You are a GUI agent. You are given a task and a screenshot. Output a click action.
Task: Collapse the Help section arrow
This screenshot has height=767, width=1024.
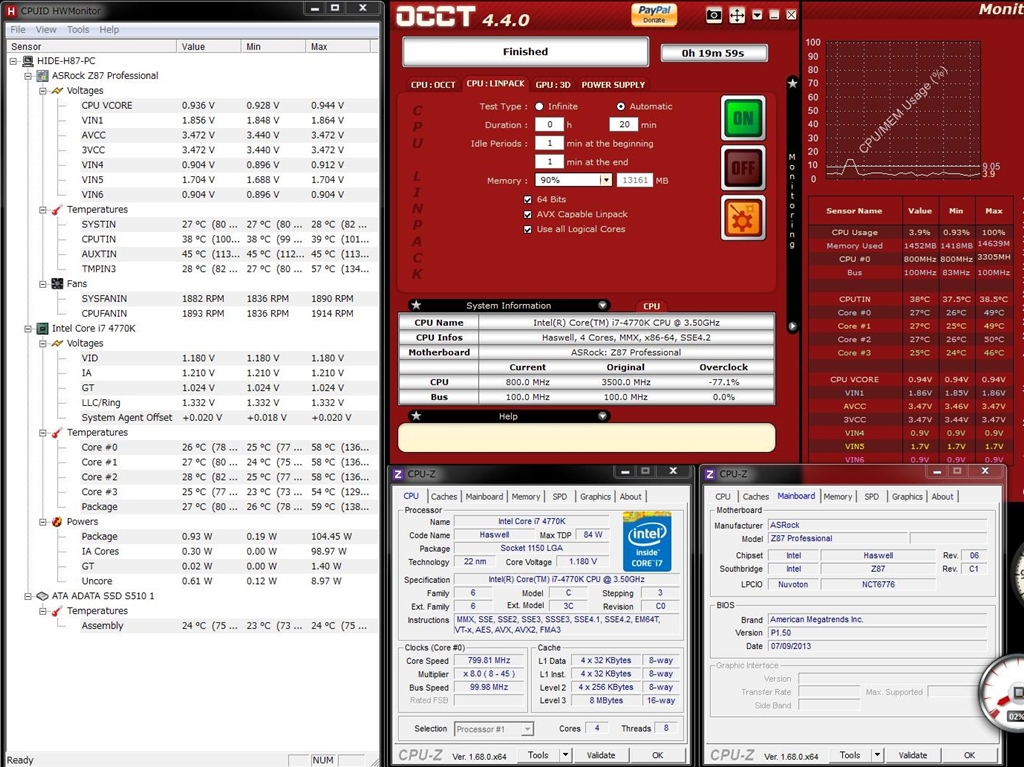[602, 416]
